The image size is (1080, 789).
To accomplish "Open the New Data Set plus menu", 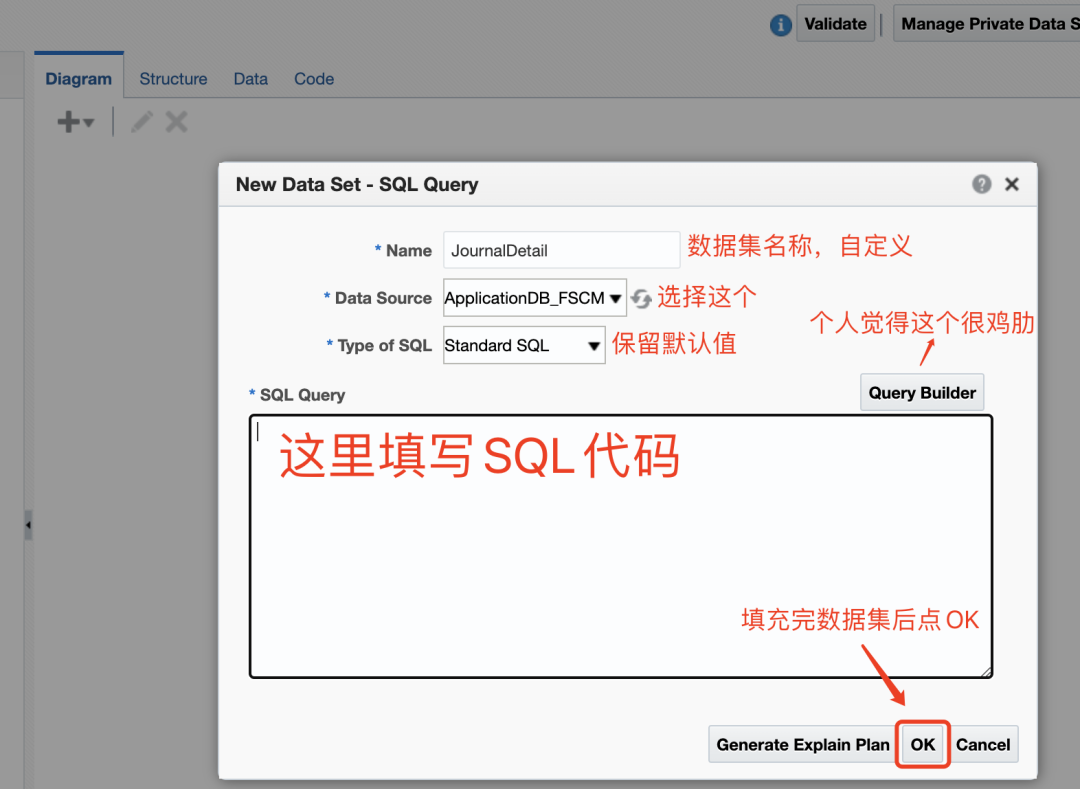I will (75, 122).
